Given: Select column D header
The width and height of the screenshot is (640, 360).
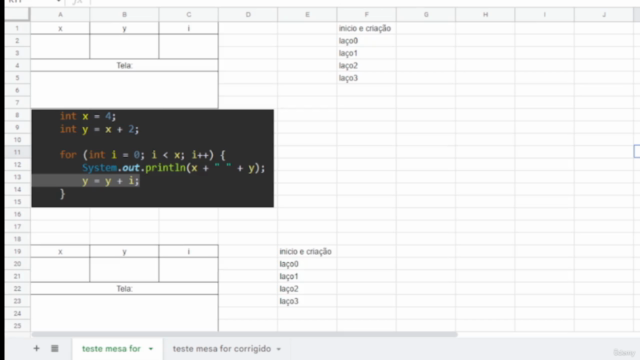Looking at the screenshot, I should point(248,15).
